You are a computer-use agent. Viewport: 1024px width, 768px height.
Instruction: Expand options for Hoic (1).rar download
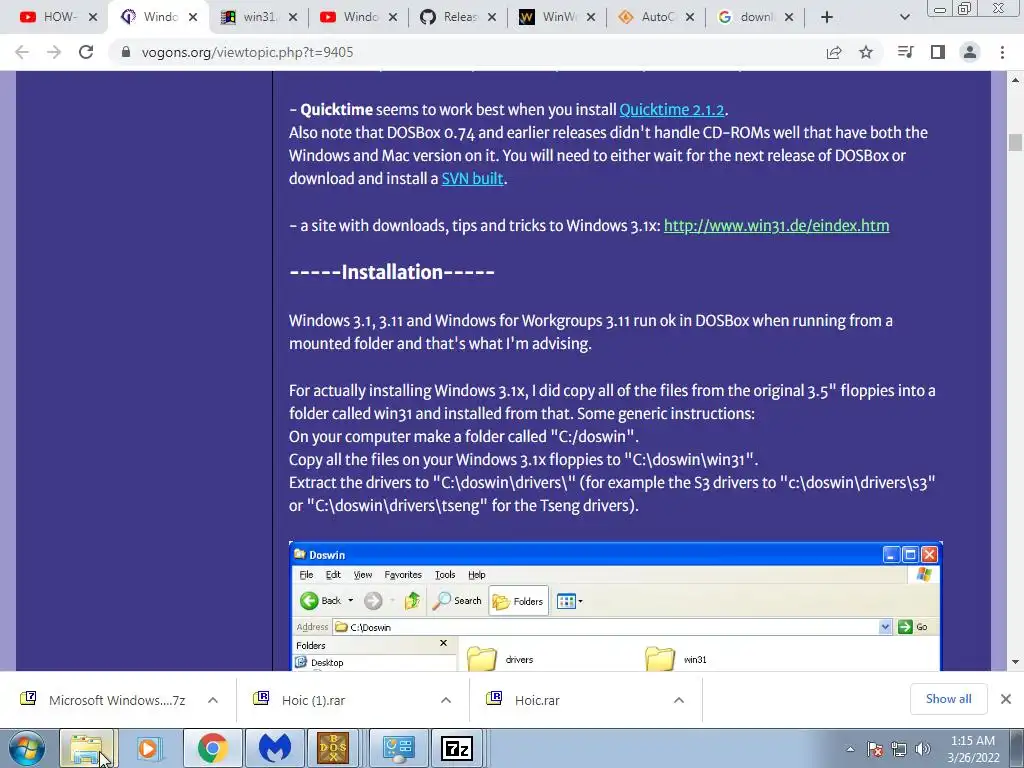point(445,700)
